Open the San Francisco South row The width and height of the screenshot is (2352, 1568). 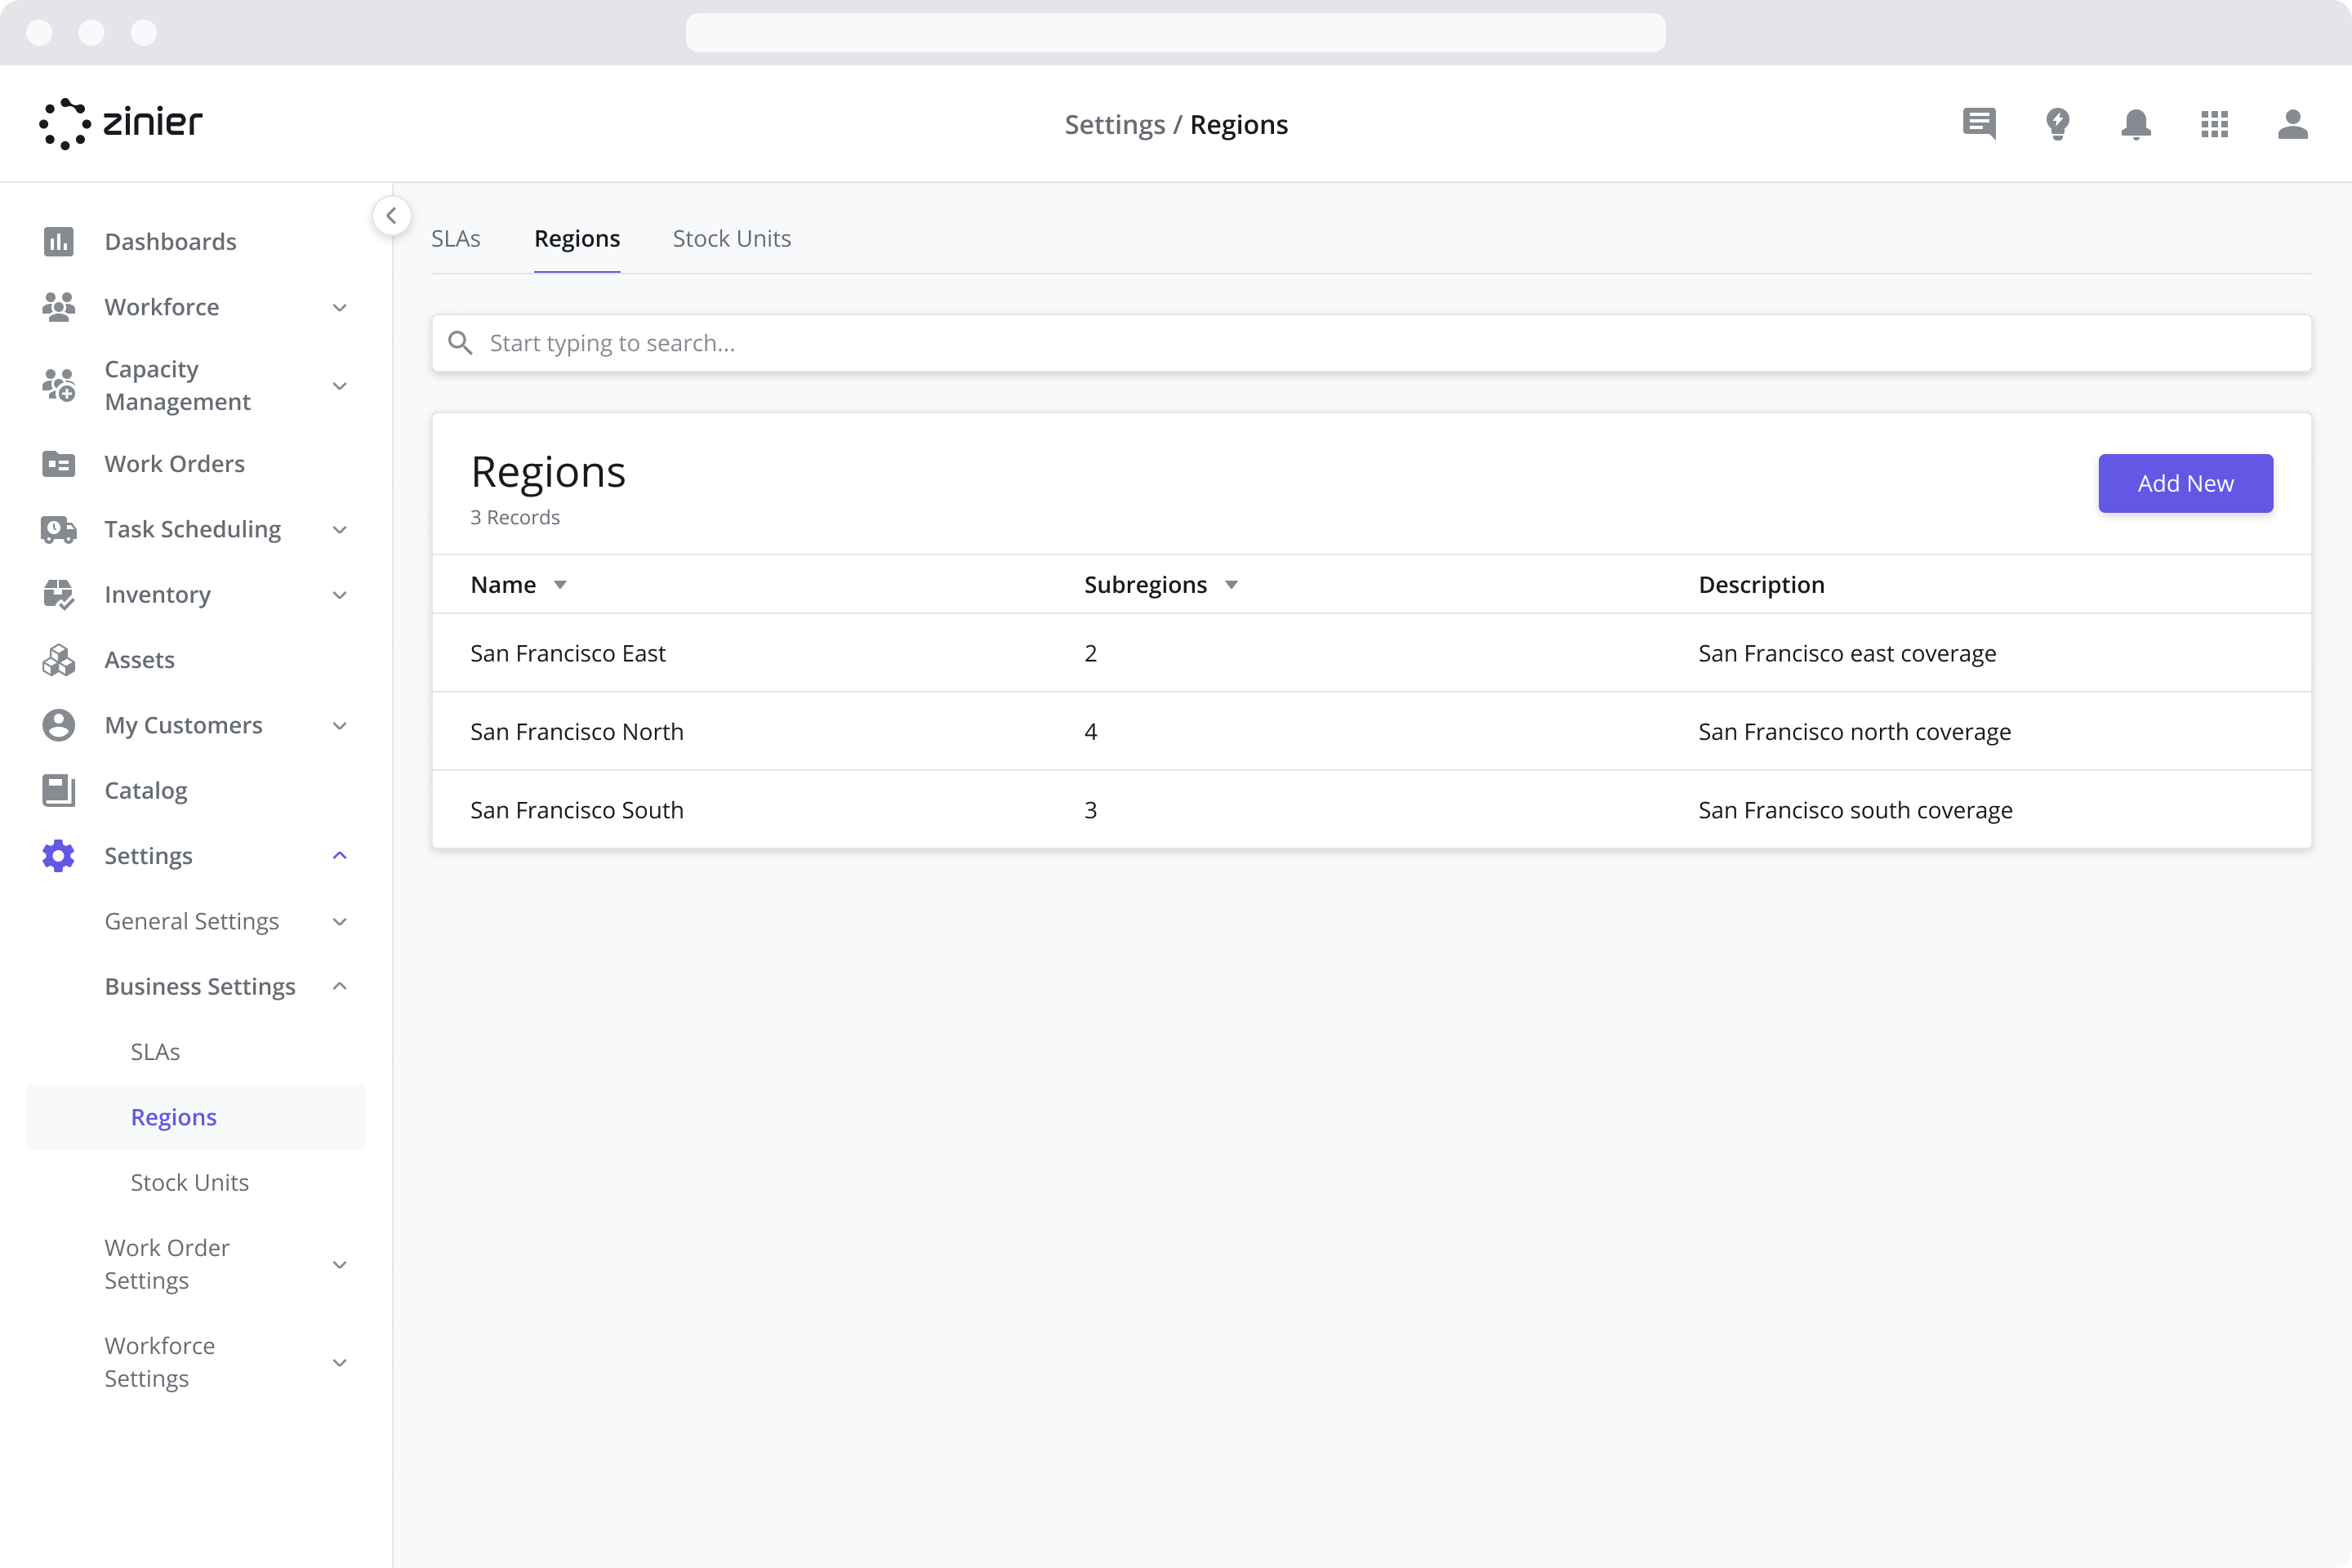click(x=1371, y=810)
